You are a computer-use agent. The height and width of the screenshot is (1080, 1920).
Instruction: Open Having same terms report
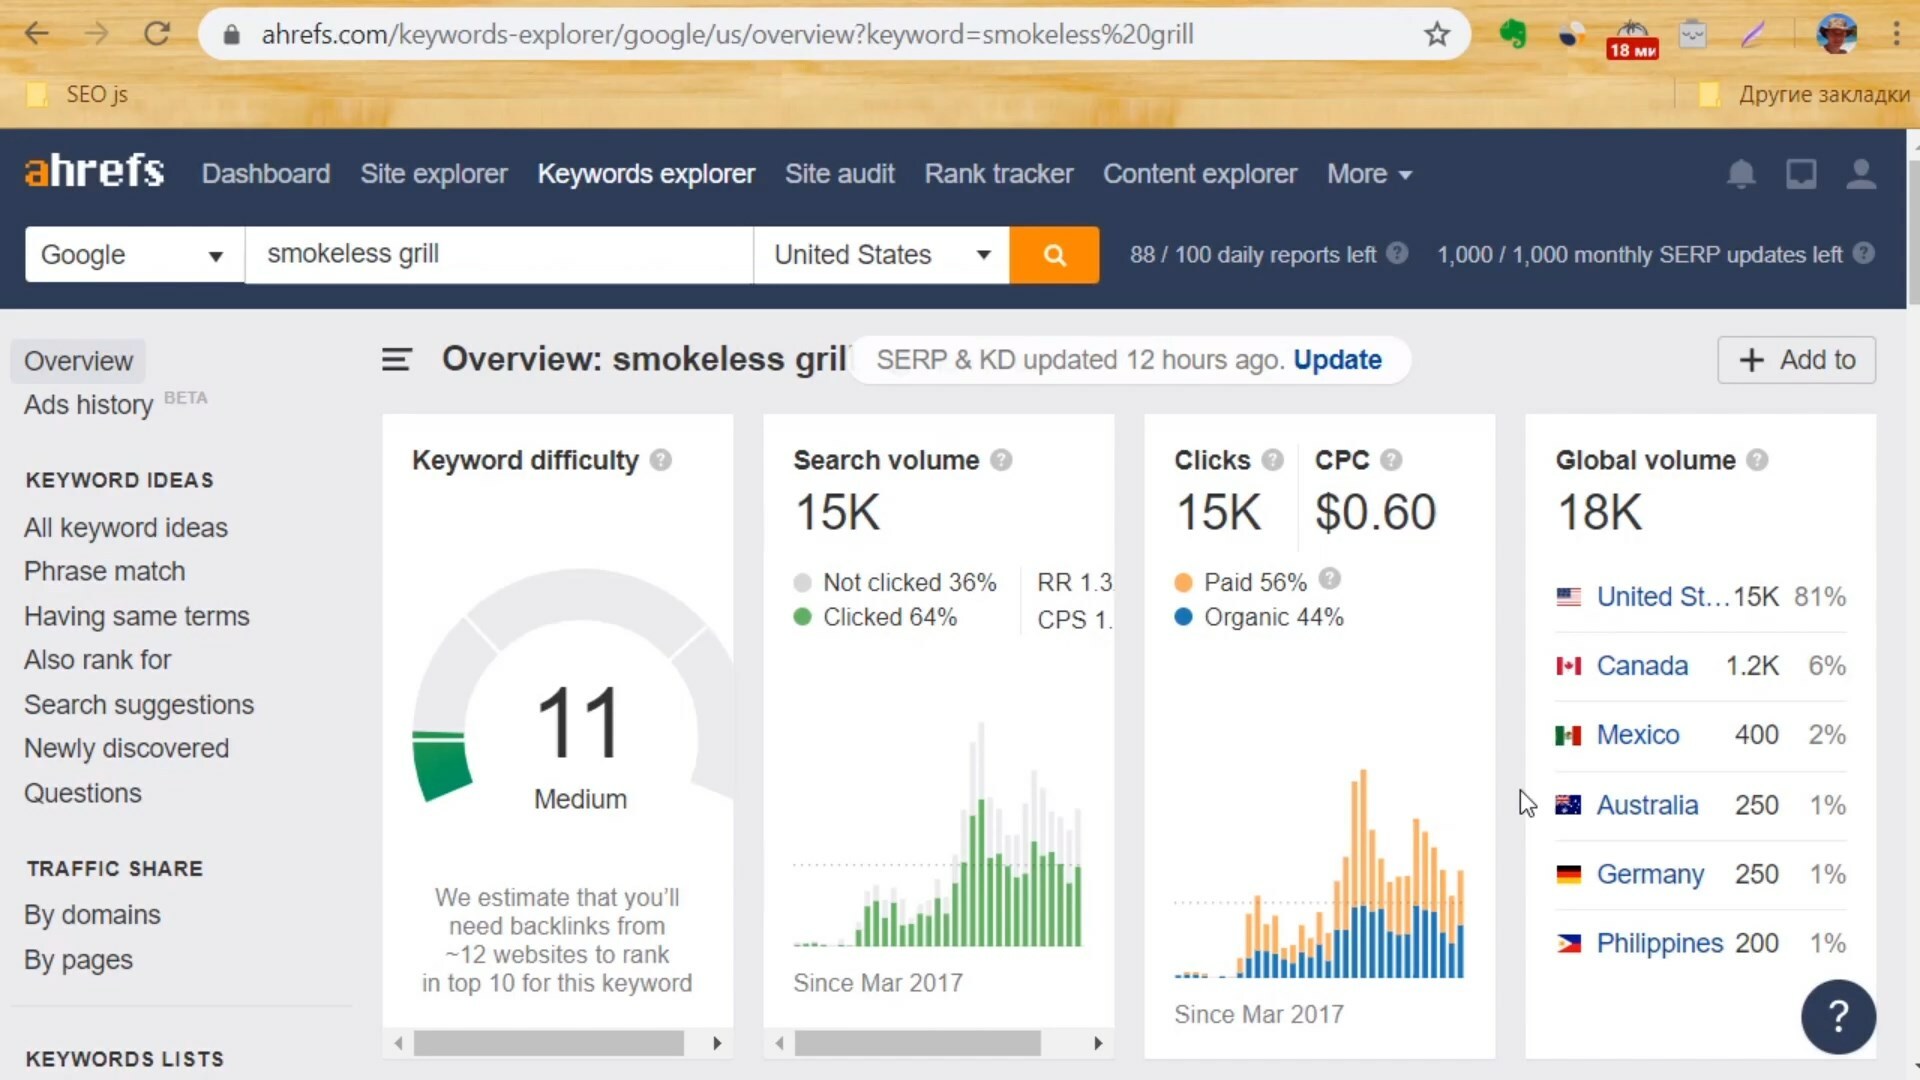click(137, 616)
